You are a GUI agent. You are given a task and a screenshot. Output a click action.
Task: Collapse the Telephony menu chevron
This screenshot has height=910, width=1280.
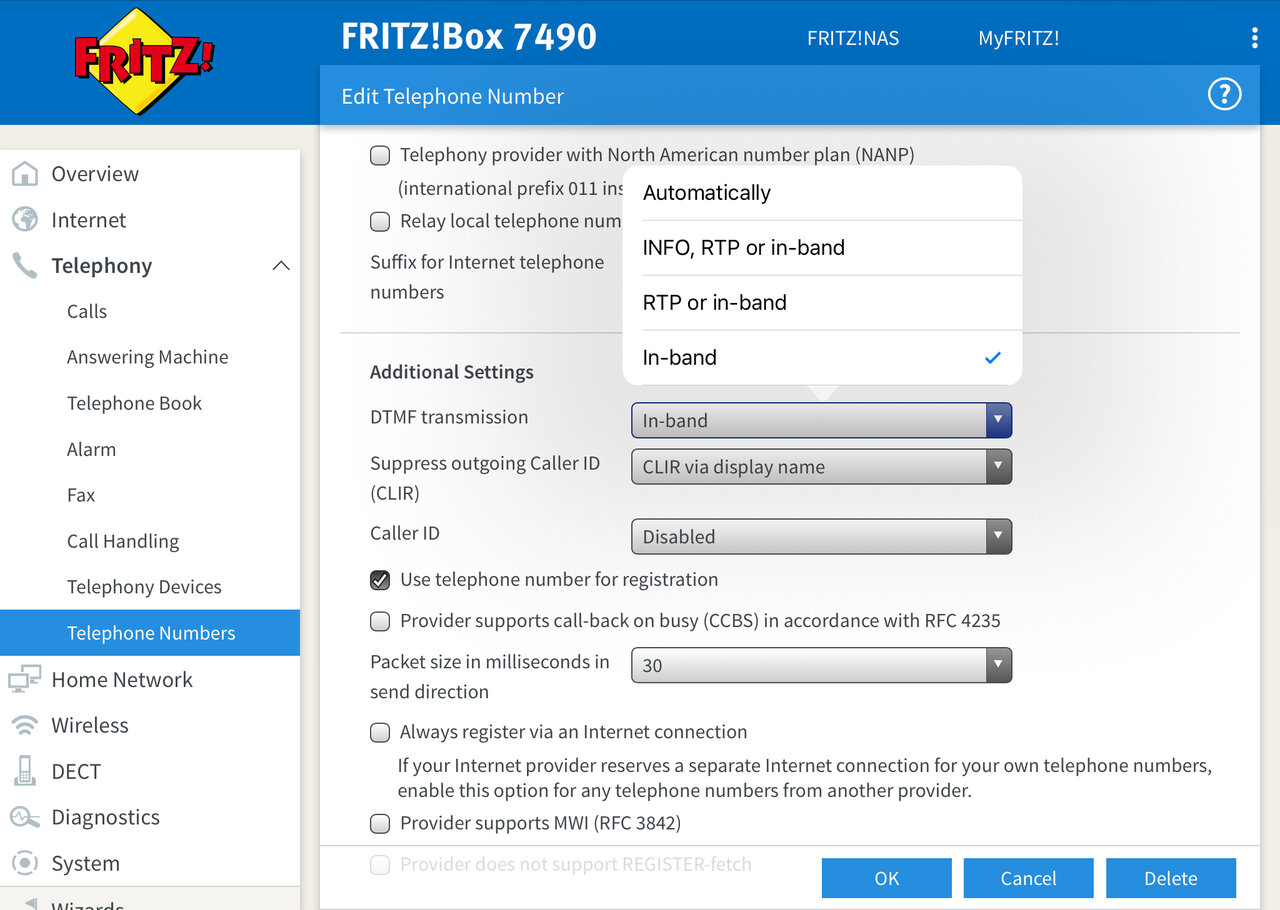pos(281,266)
